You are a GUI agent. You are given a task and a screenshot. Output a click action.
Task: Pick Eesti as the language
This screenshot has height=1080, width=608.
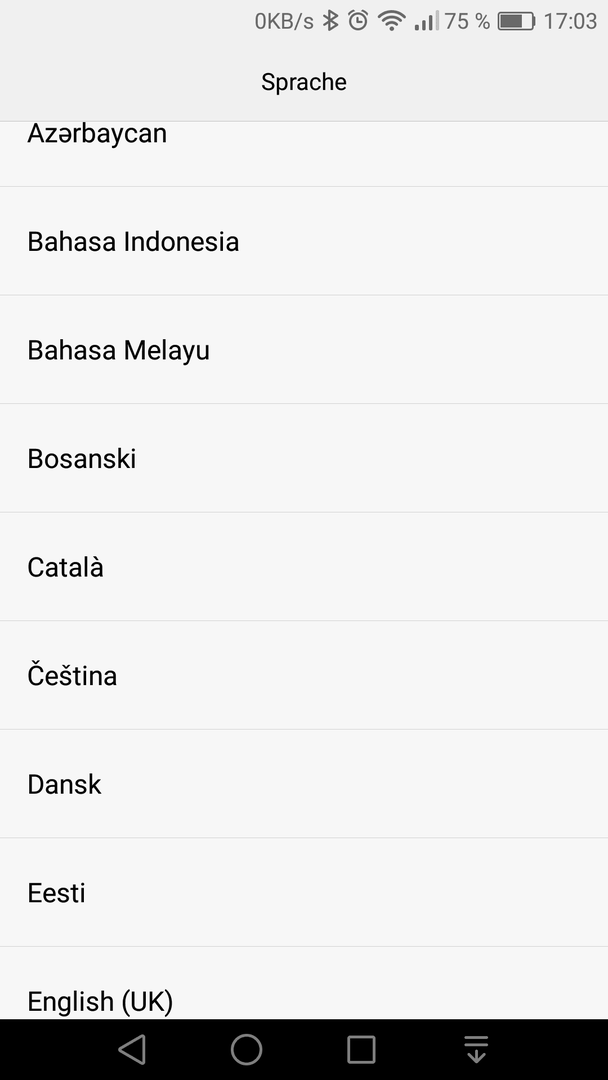coord(304,893)
